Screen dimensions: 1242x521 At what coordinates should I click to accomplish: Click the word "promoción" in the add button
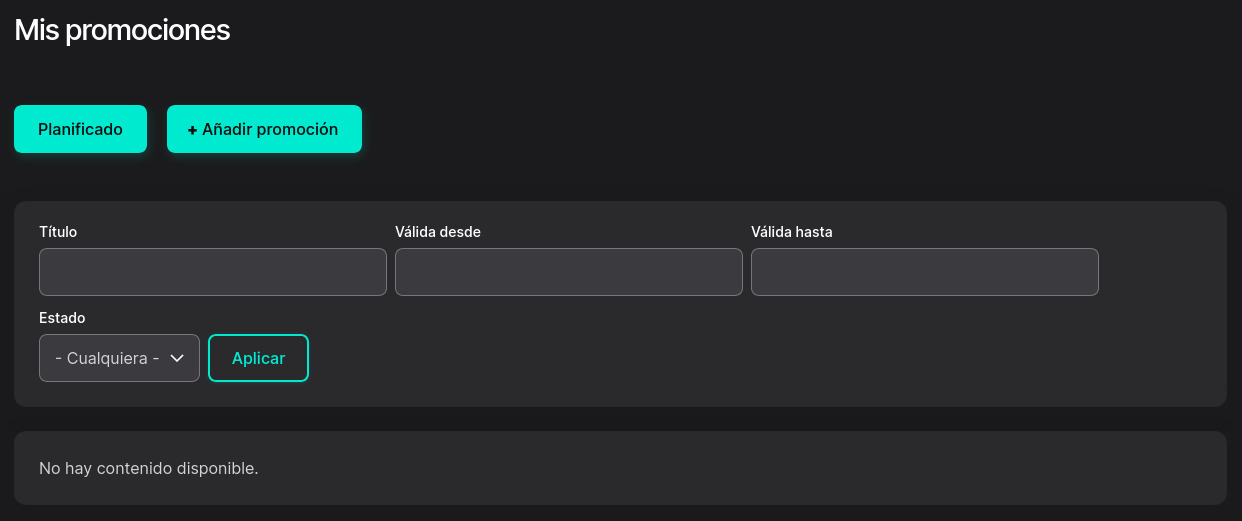click(x=297, y=129)
